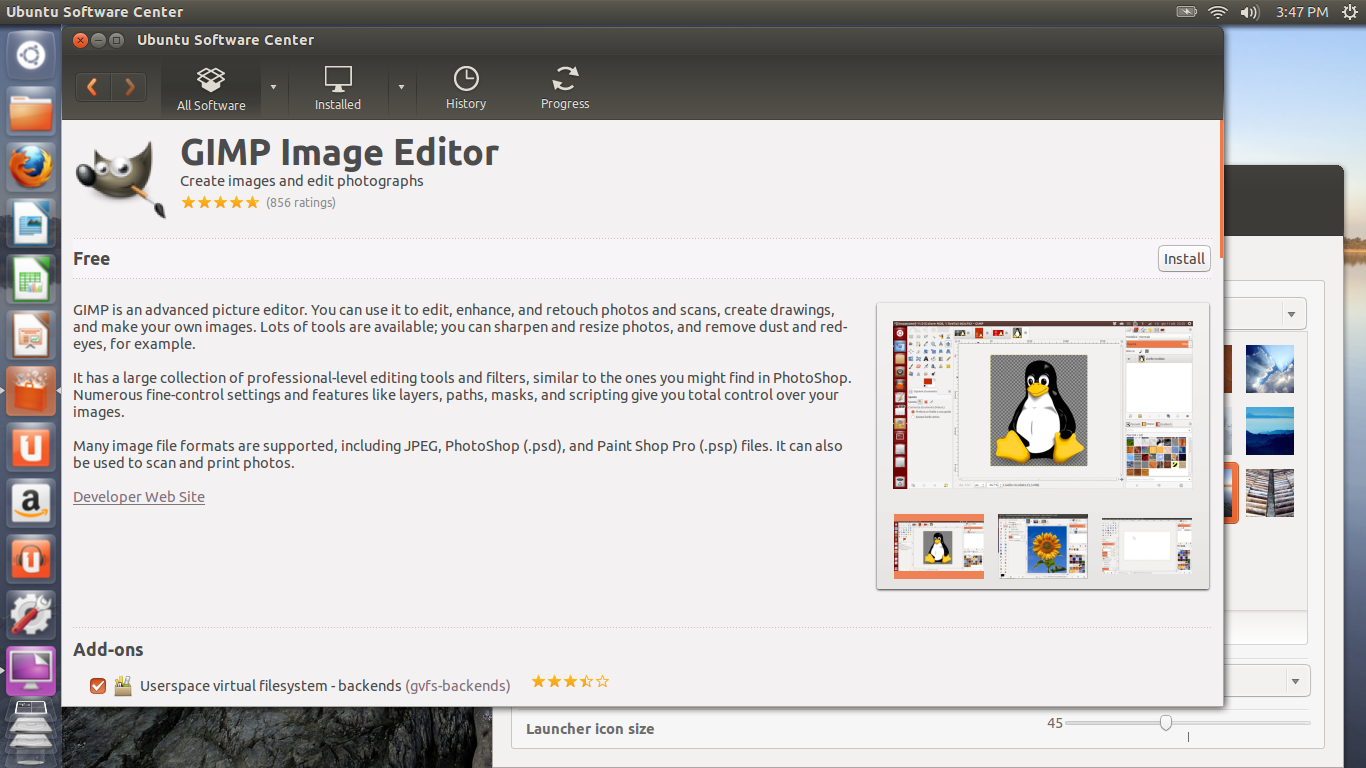Image resolution: width=1366 pixels, height=768 pixels.
Task: Go back with the left arrow button
Action: click(92, 87)
